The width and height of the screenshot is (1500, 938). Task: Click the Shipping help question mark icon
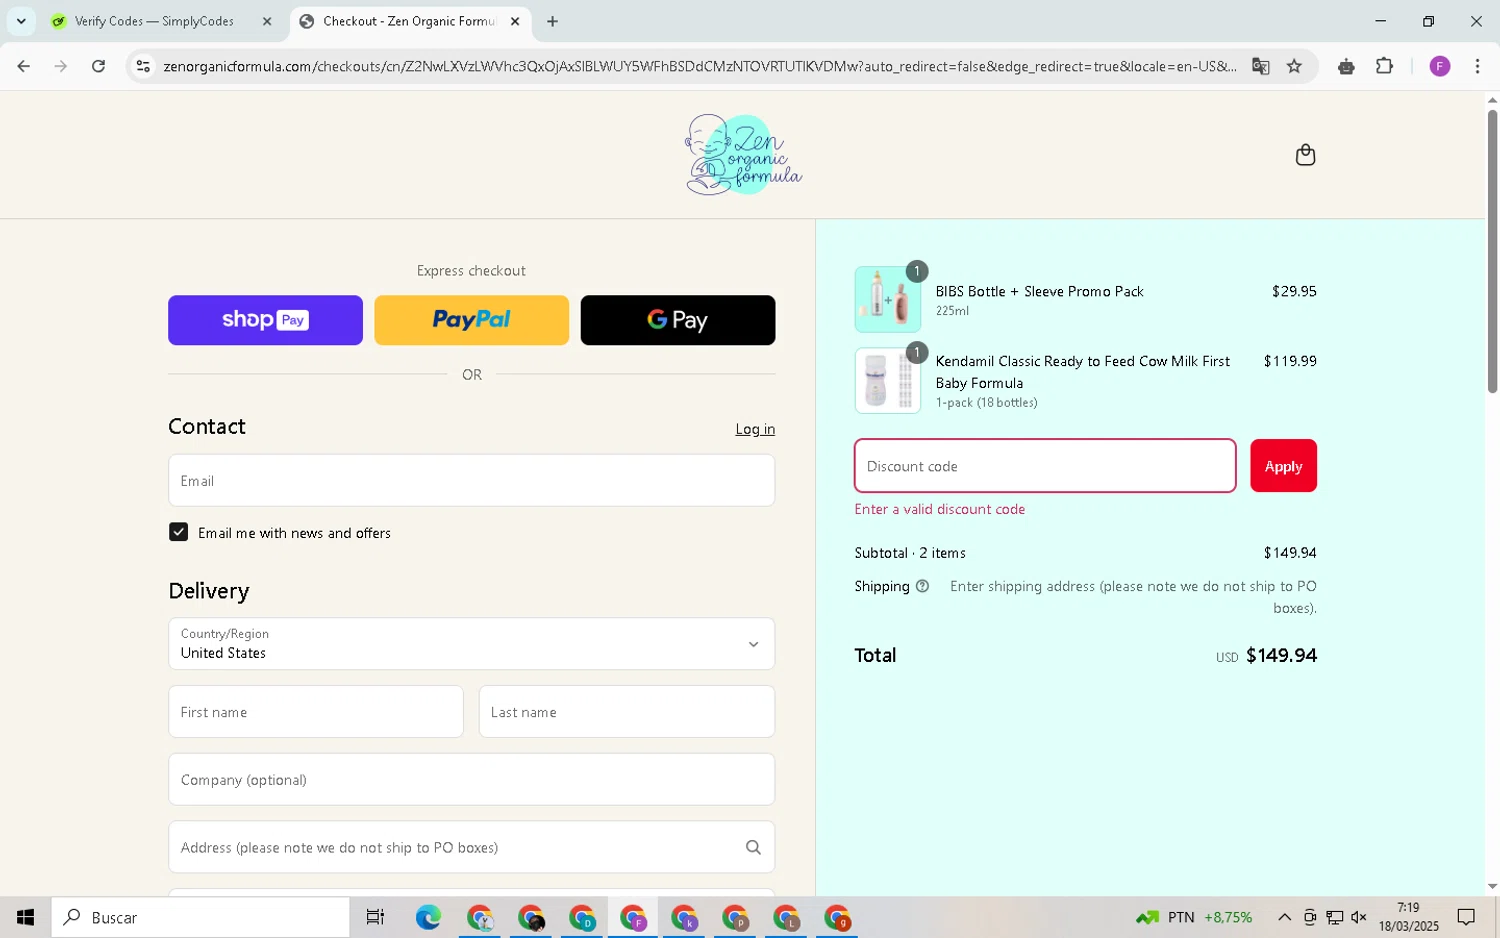(x=922, y=586)
